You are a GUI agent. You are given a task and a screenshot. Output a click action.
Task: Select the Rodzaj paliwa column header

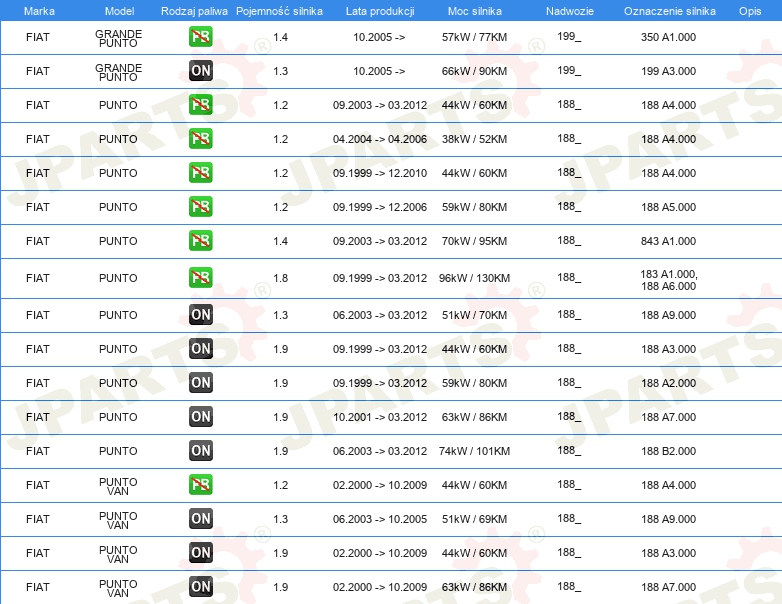click(194, 11)
